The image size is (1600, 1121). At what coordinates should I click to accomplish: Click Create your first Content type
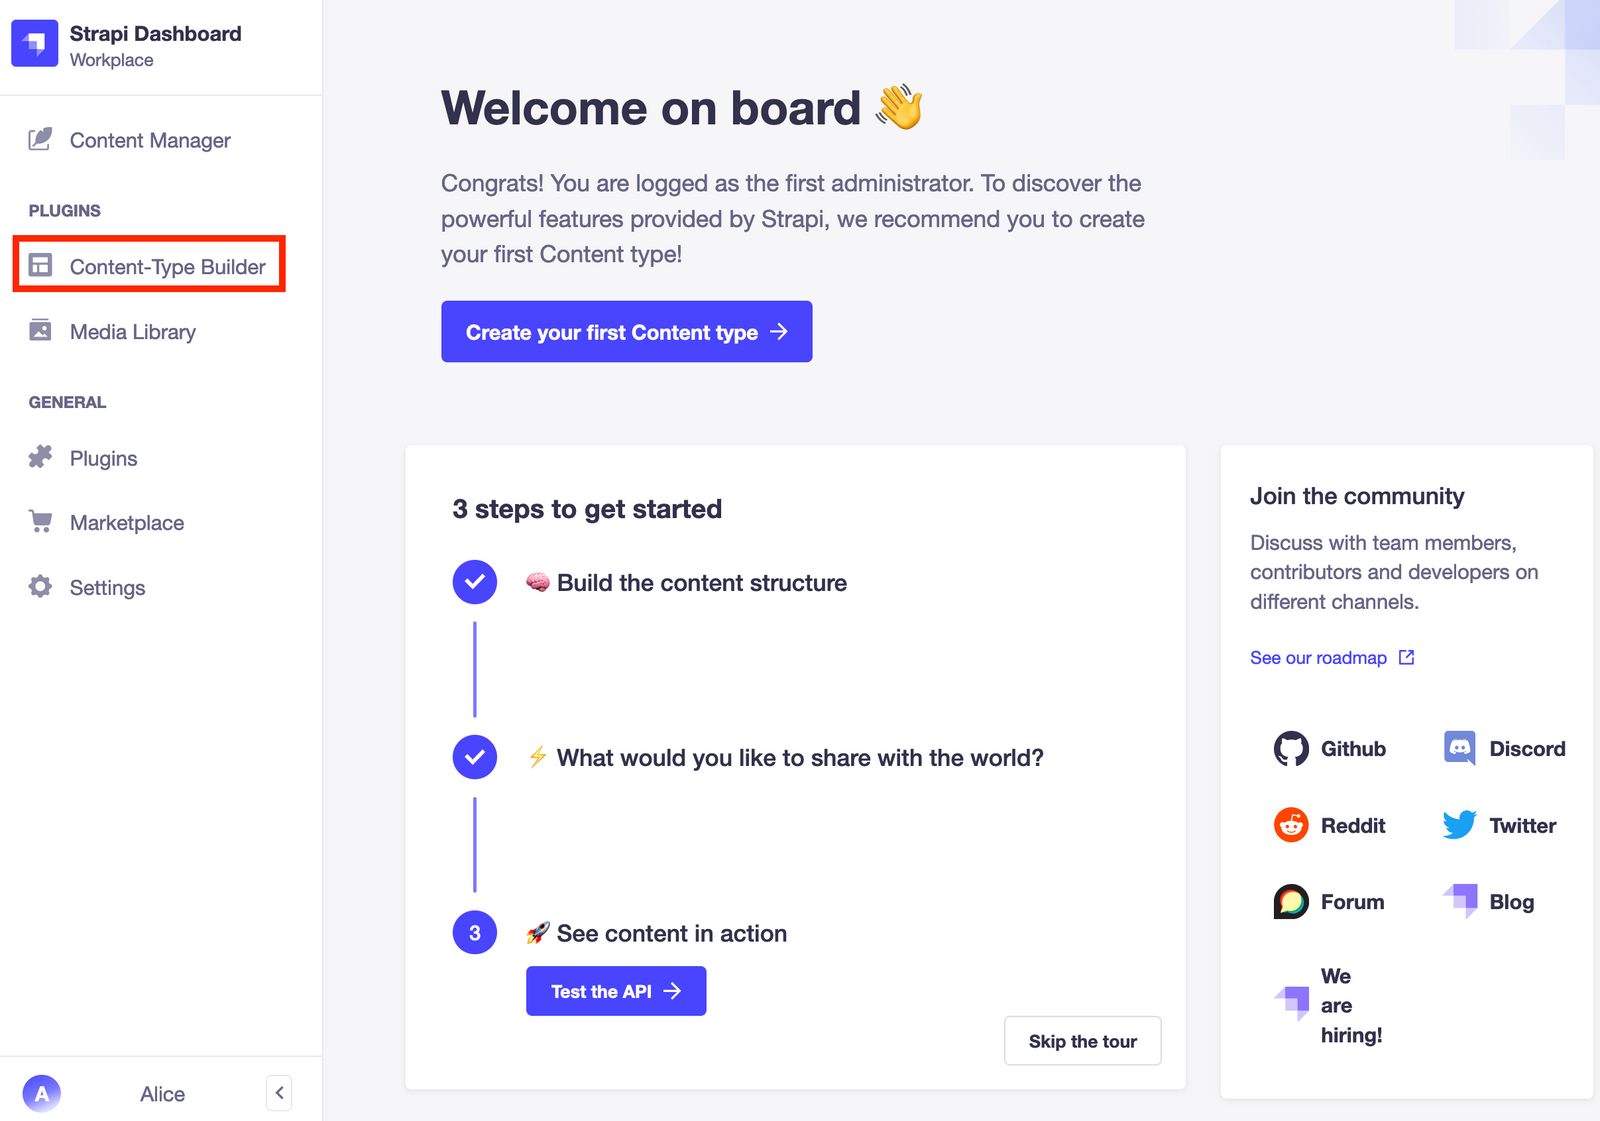pyautogui.click(x=626, y=331)
